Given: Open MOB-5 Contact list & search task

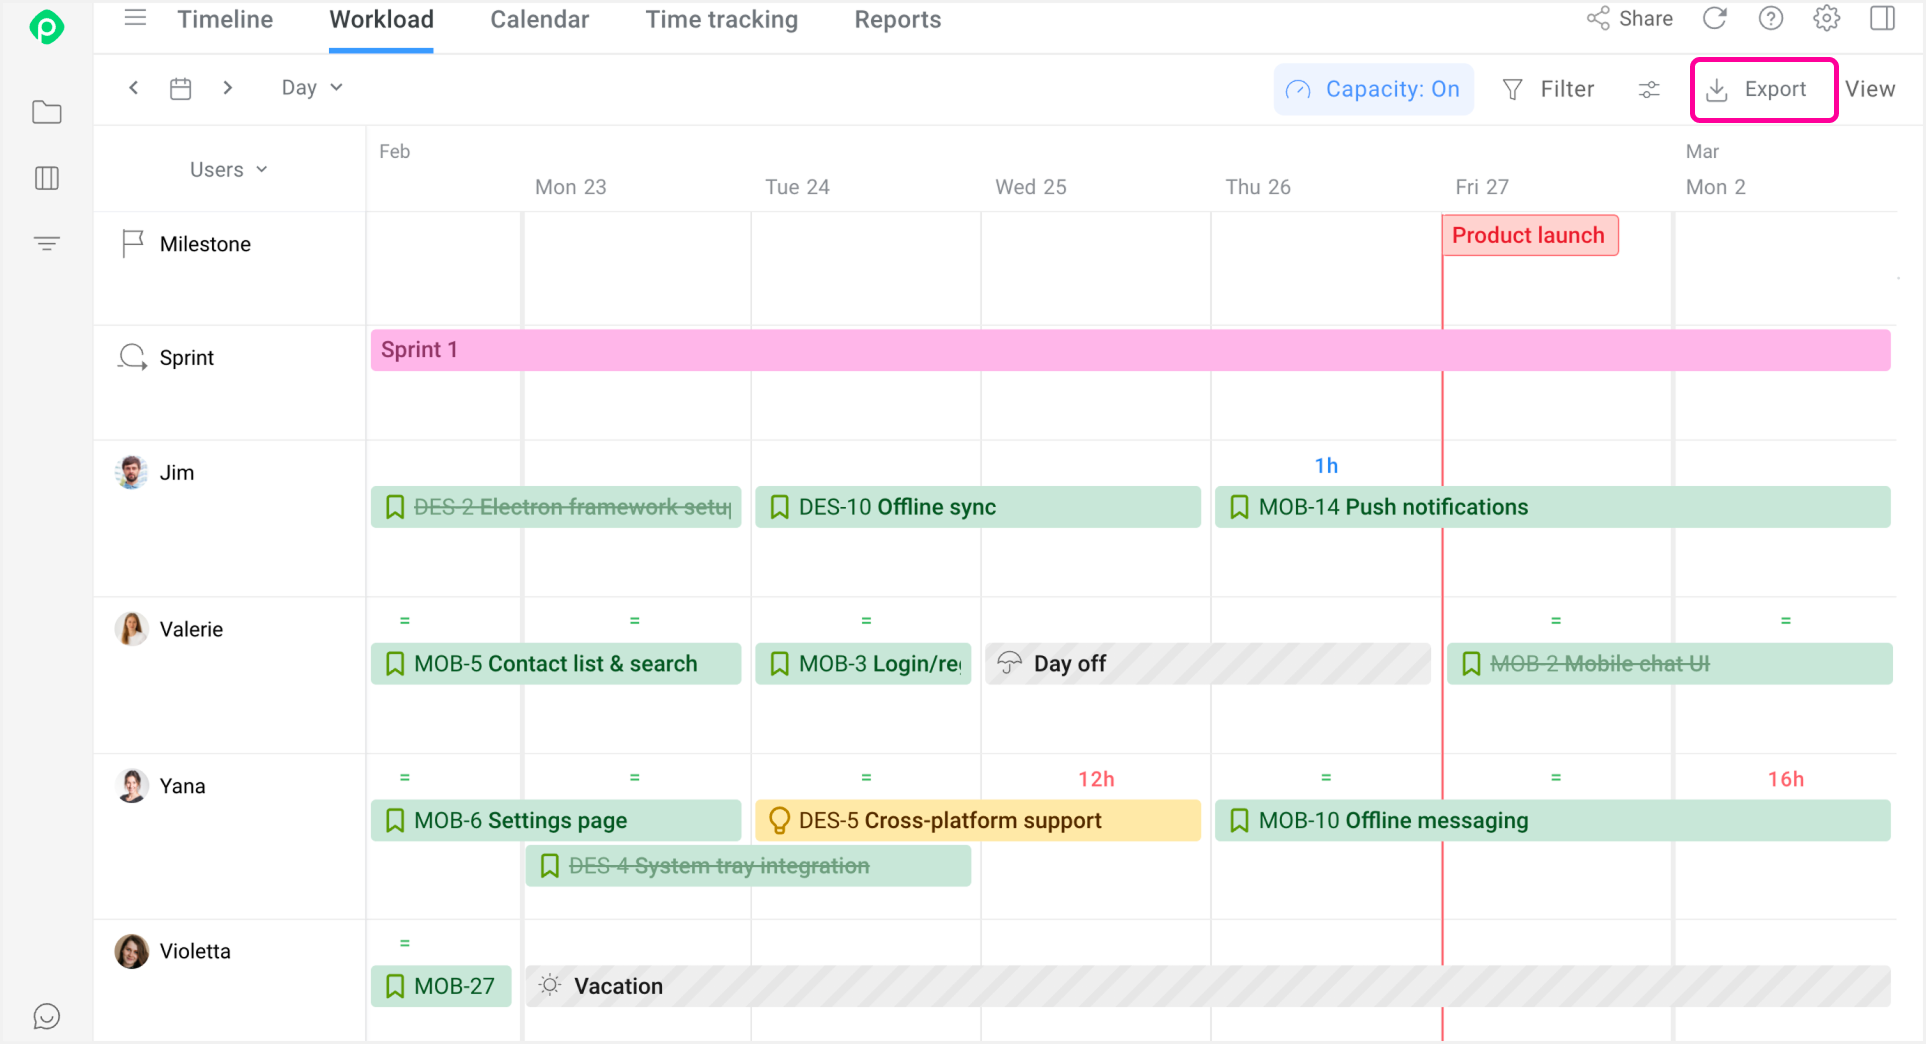Looking at the screenshot, I should click(556, 663).
